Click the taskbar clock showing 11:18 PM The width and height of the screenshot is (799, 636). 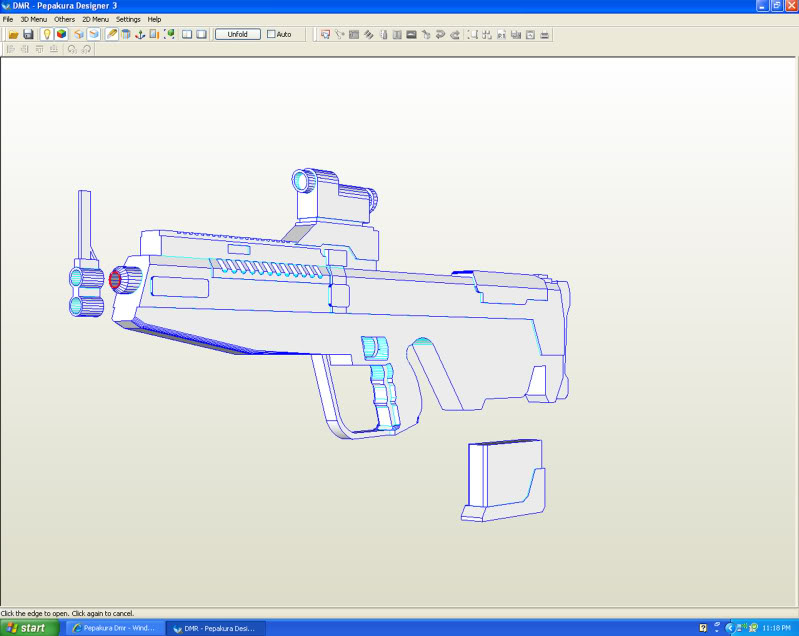pos(777,628)
